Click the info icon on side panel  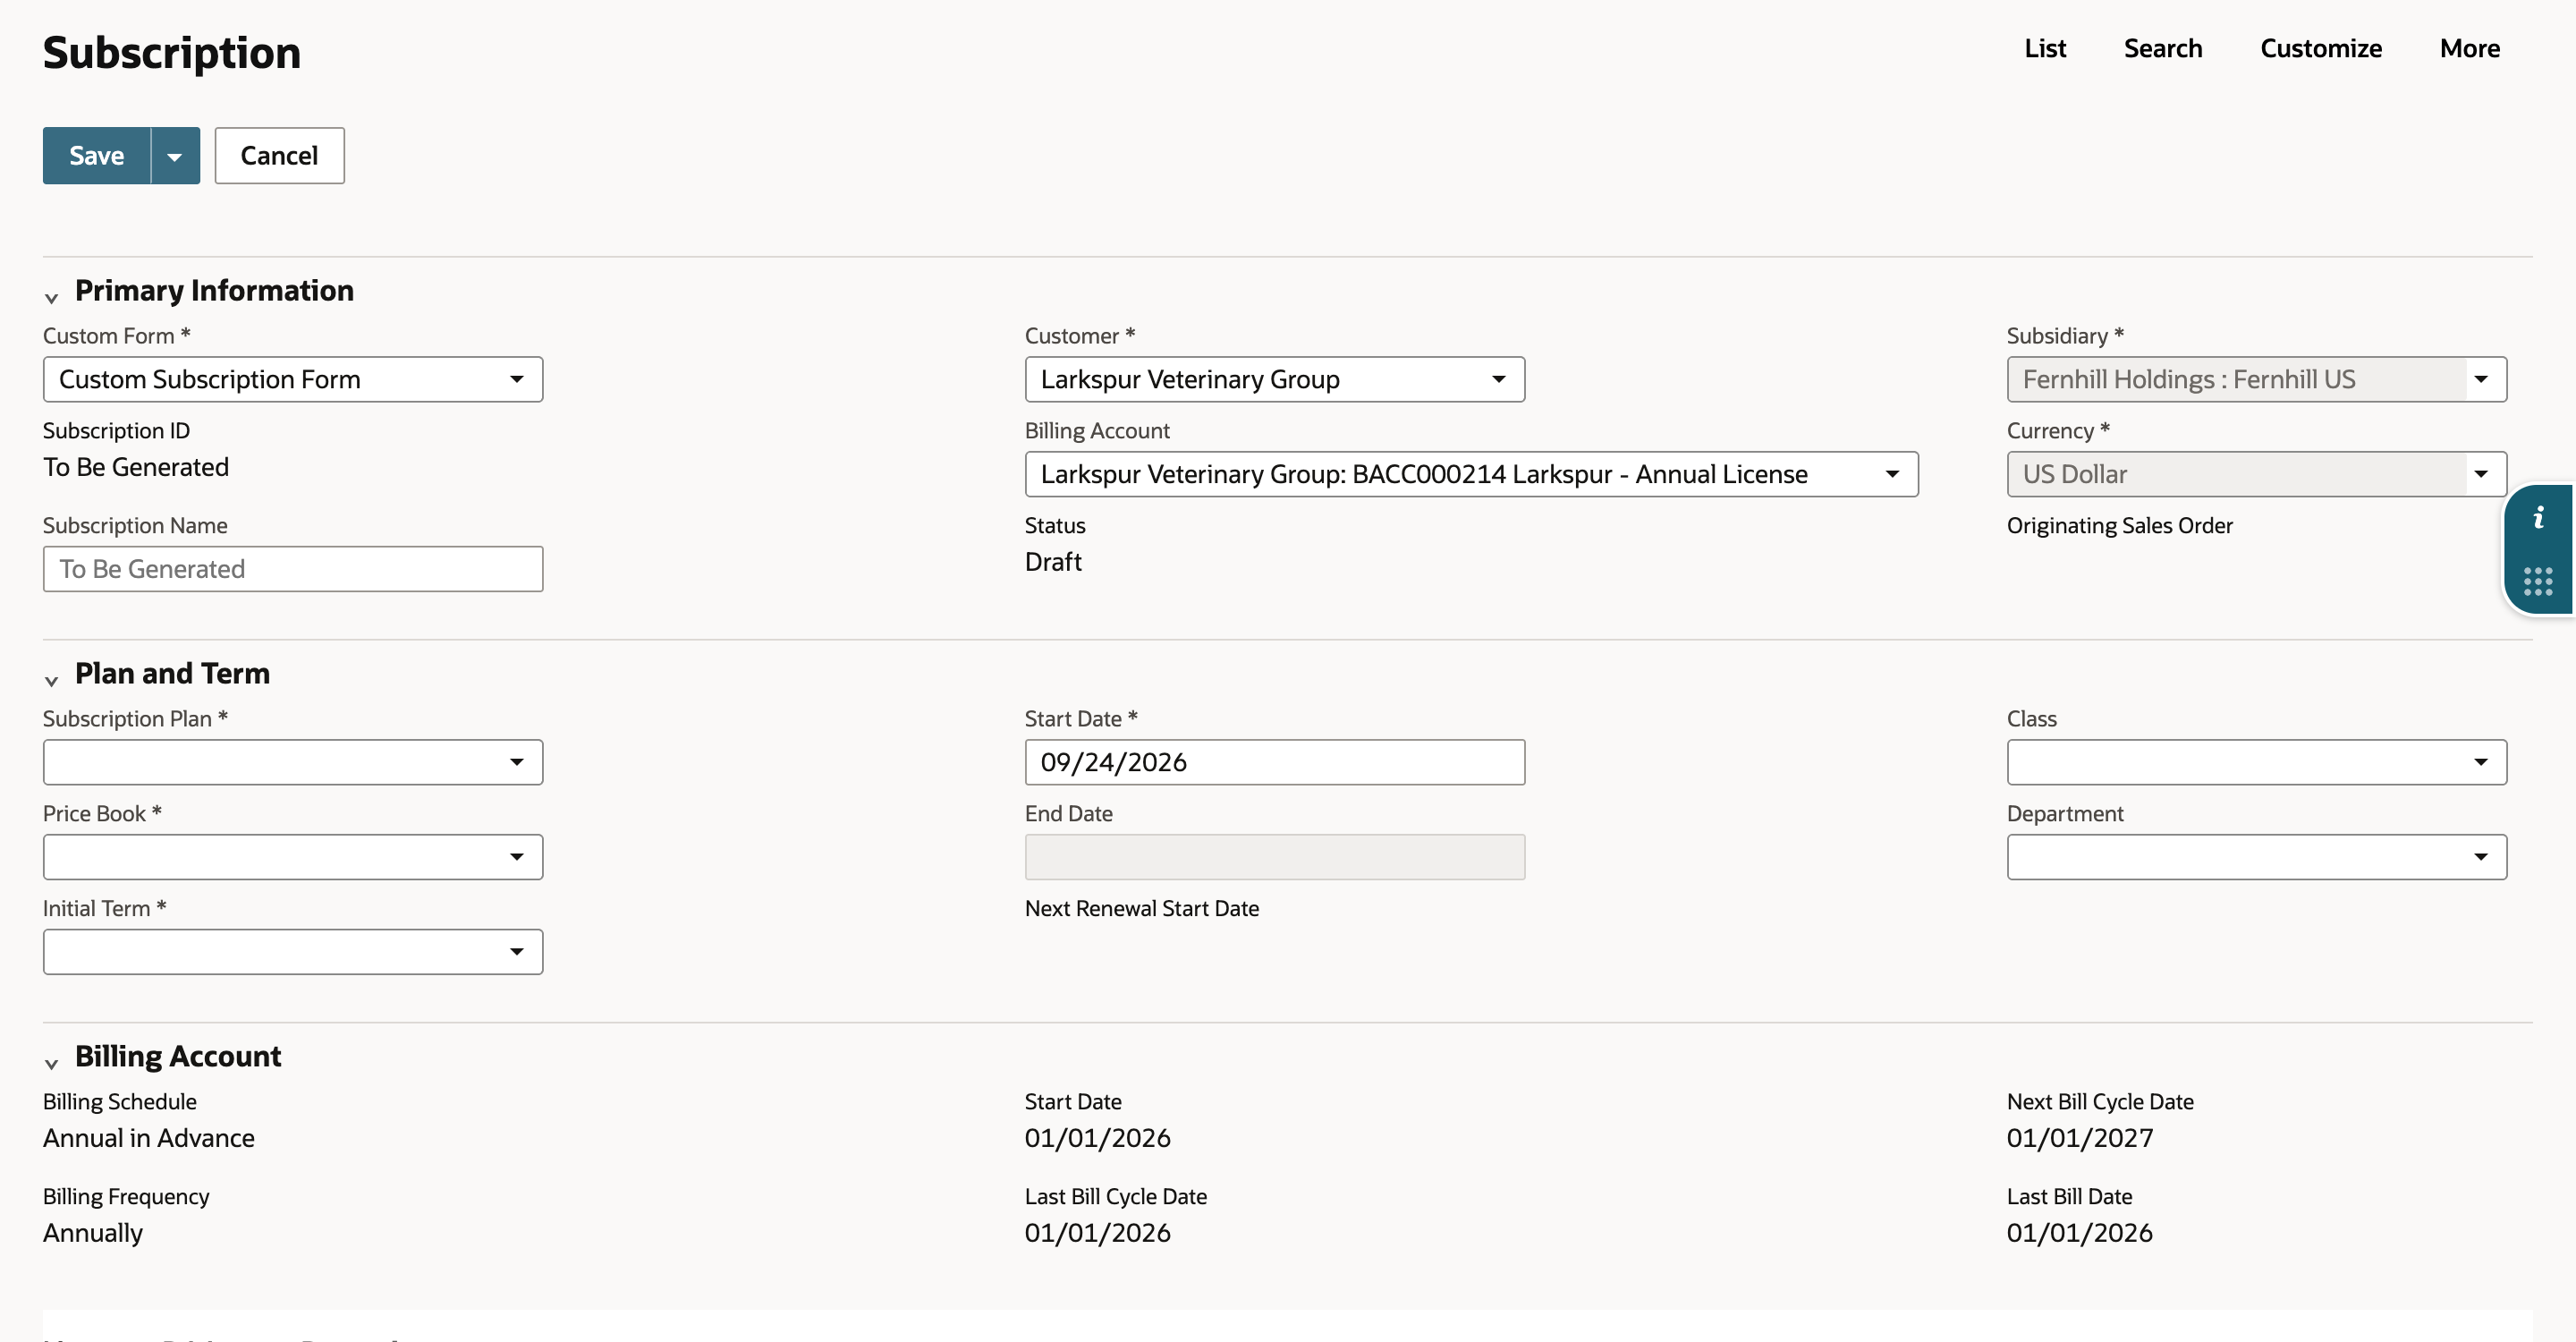coord(2538,518)
